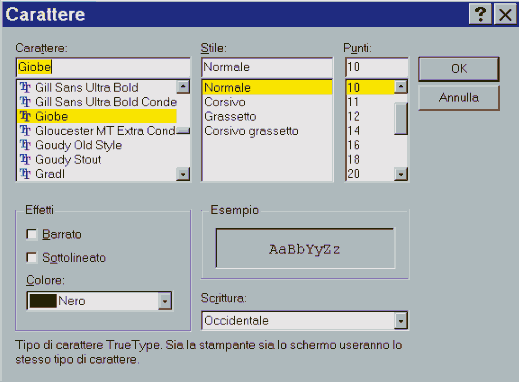Click the Punti size input field
The image size is (519, 382).
pos(377,67)
